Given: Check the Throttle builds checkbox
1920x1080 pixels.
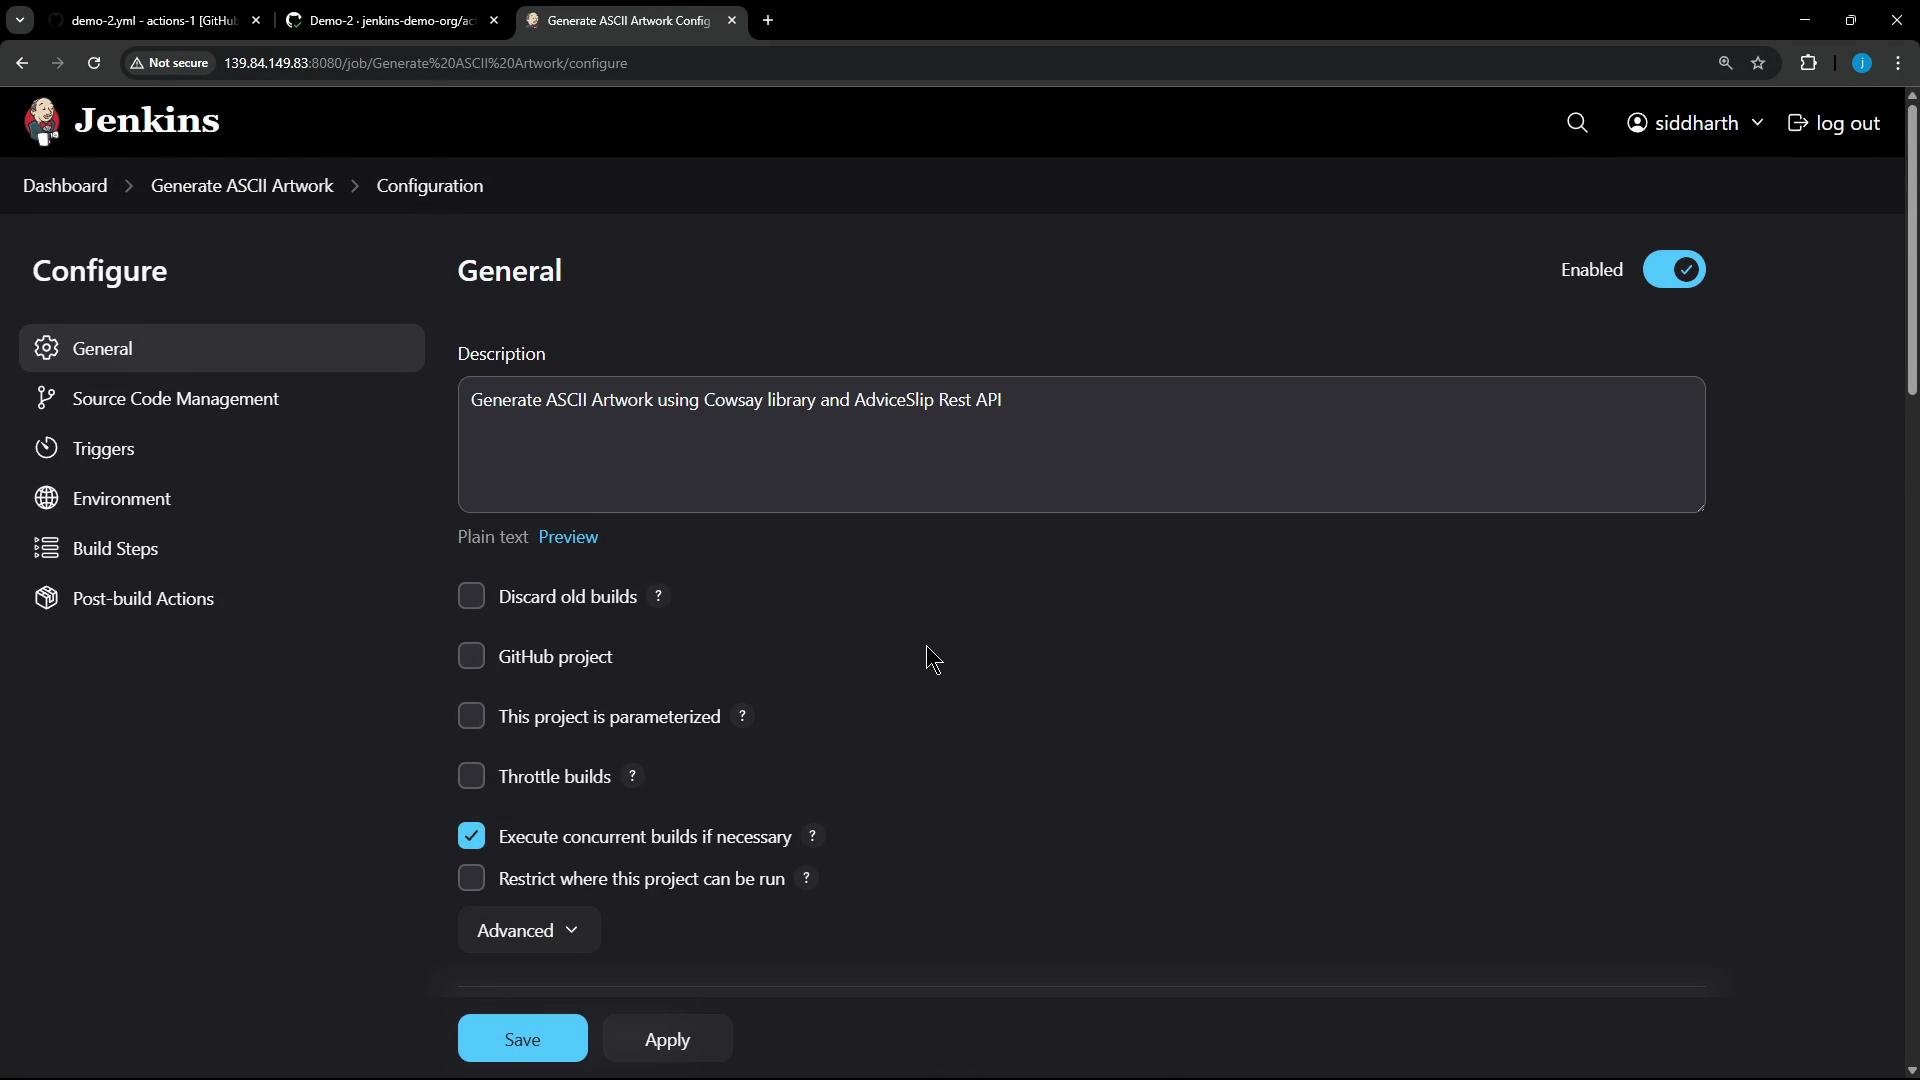Looking at the screenshot, I should point(471,776).
